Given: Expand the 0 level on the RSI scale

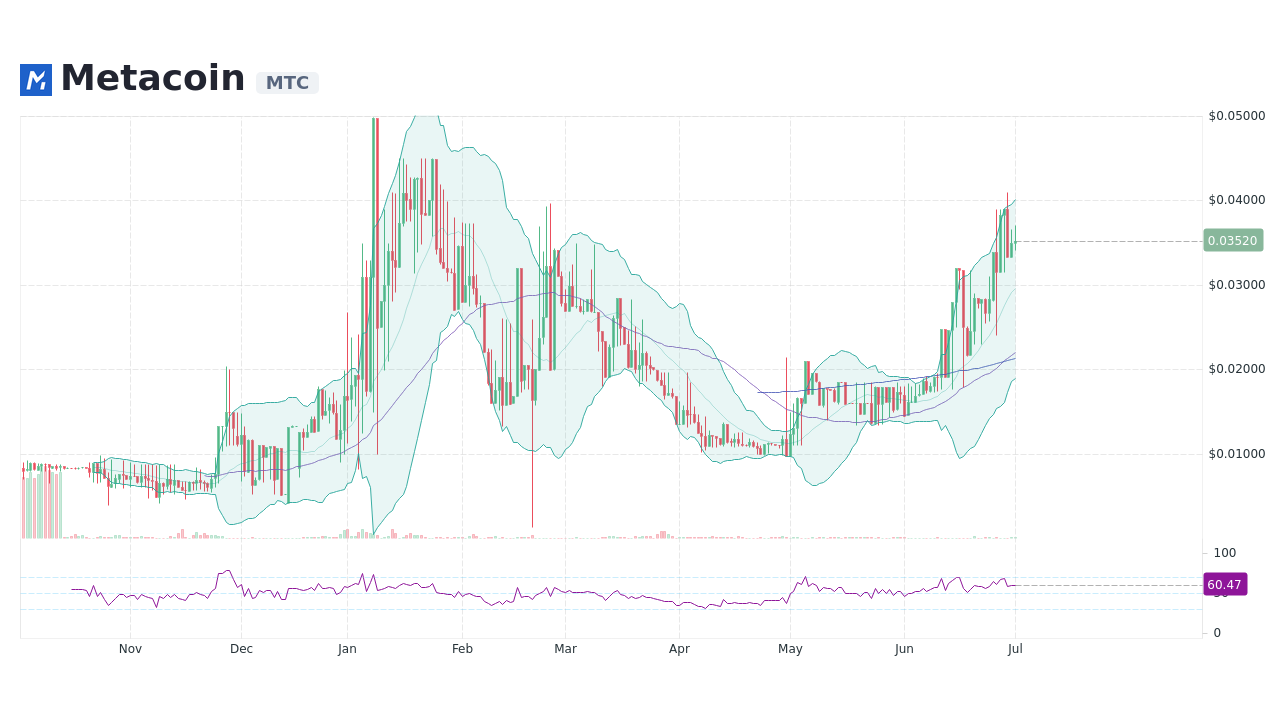Looking at the screenshot, I should [1216, 632].
